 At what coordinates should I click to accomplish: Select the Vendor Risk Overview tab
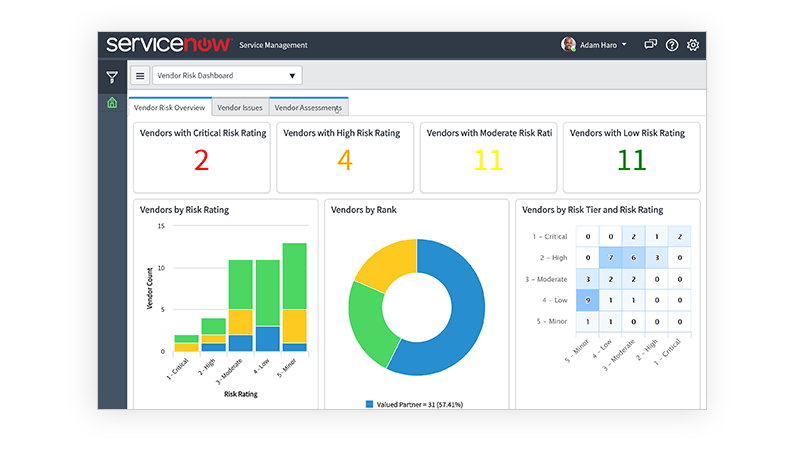(x=169, y=107)
